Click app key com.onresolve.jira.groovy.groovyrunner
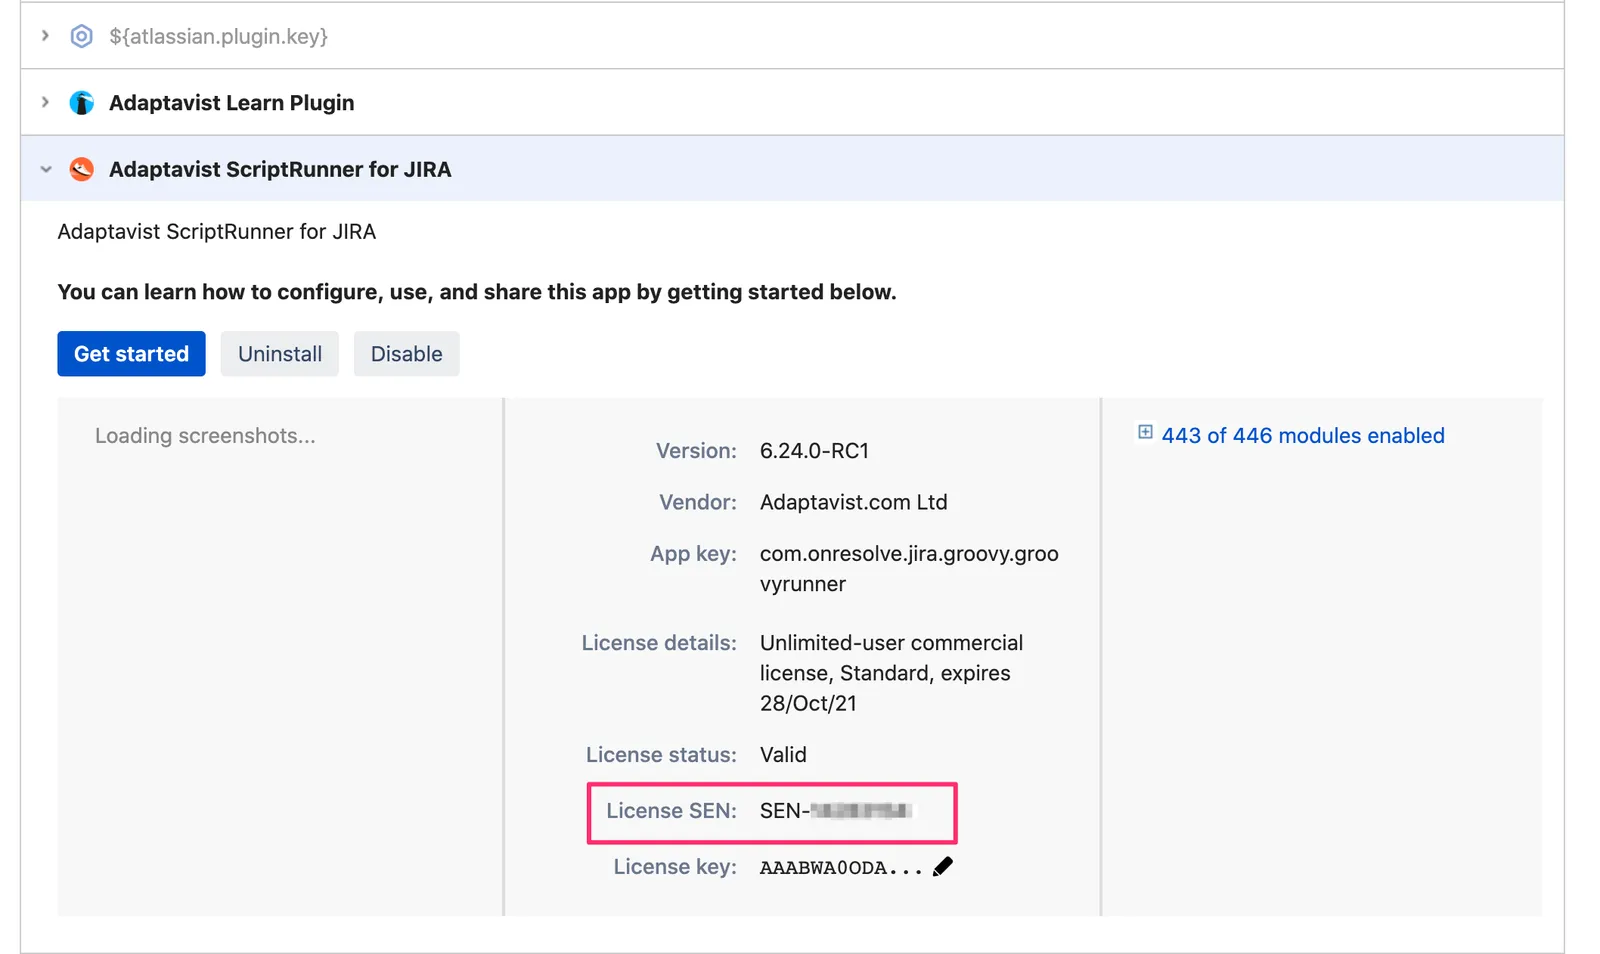The image size is (1600, 954). (909, 568)
